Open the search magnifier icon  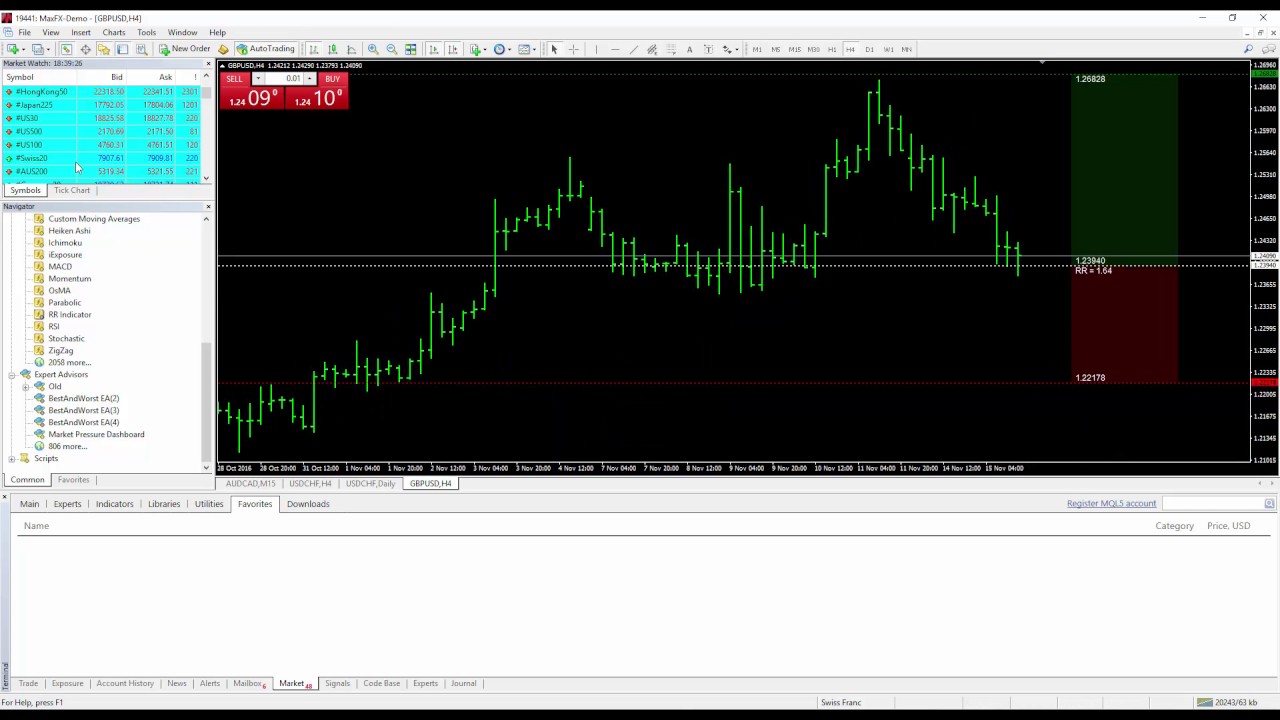click(x=1248, y=49)
